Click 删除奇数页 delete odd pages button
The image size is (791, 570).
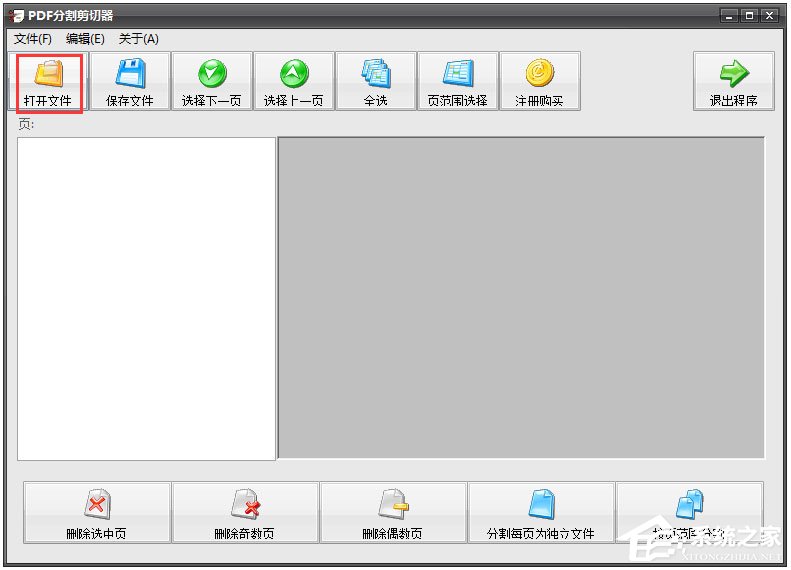point(245,512)
